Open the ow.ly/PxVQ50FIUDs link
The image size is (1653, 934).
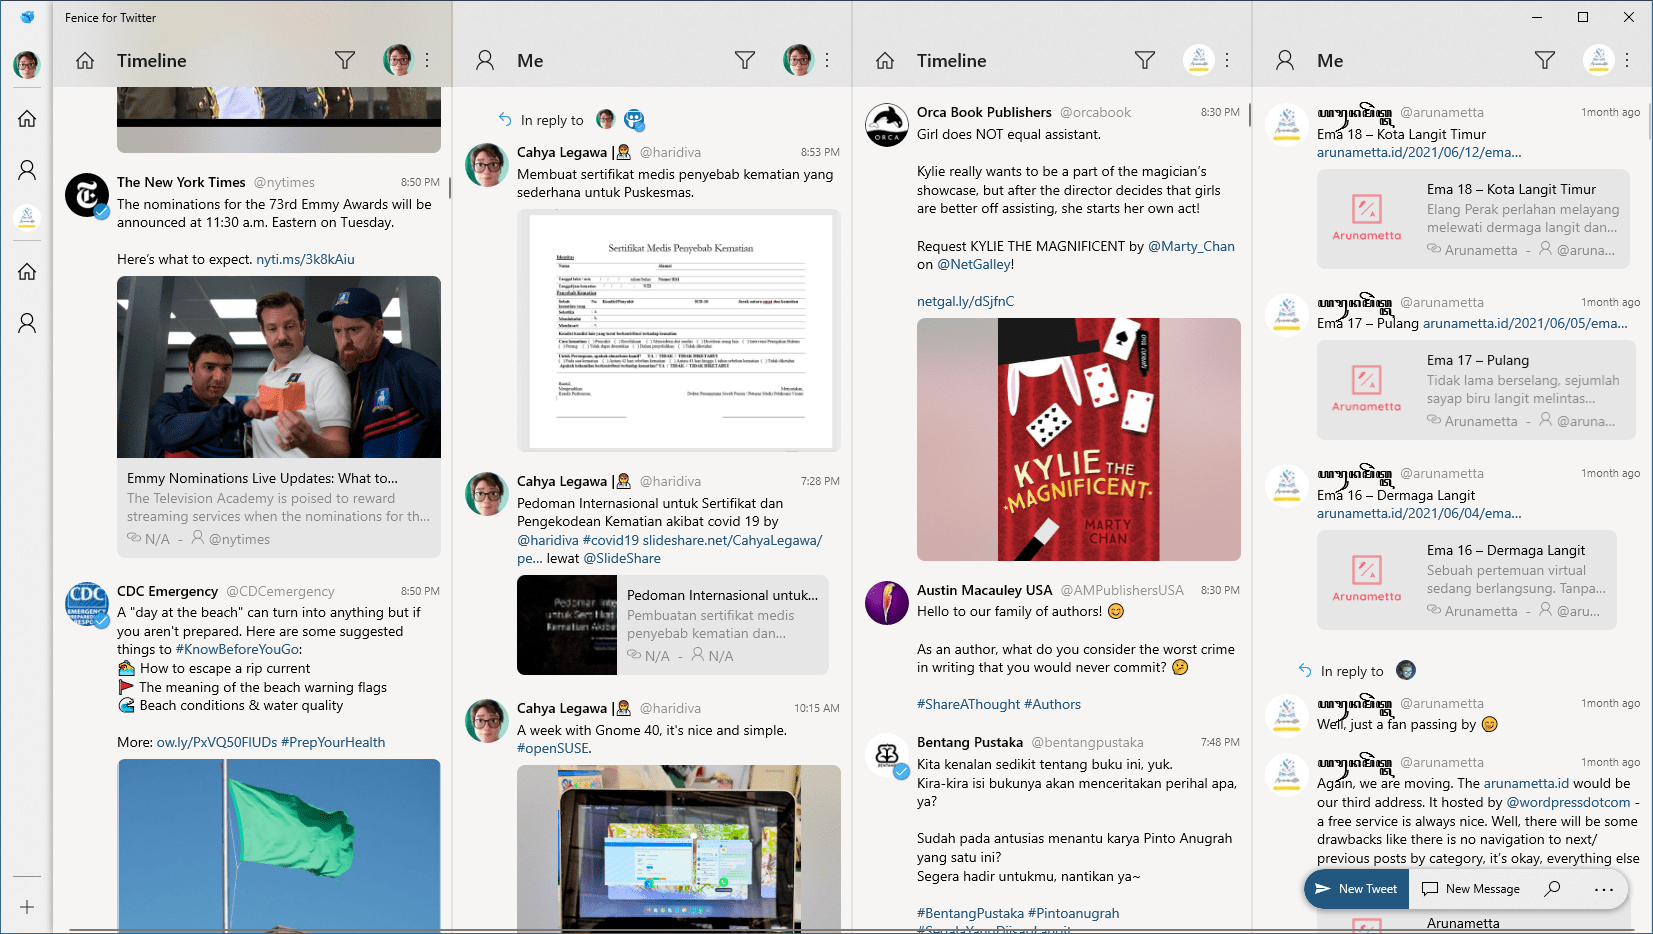pyautogui.click(x=217, y=742)
